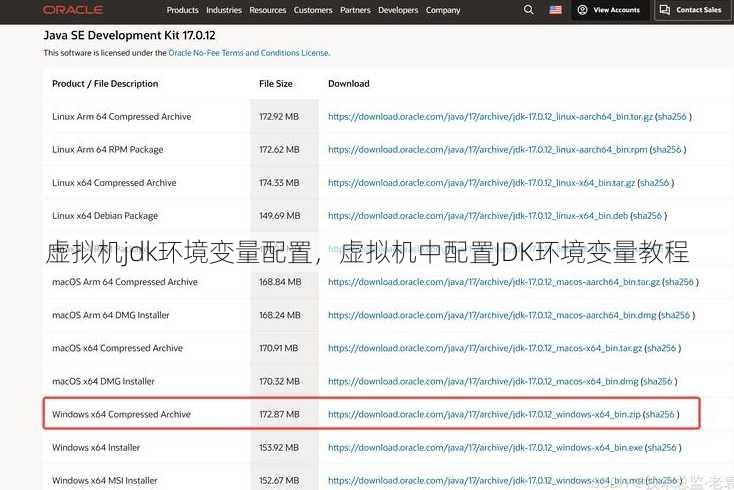Open the Partners menu

(355, 10)
